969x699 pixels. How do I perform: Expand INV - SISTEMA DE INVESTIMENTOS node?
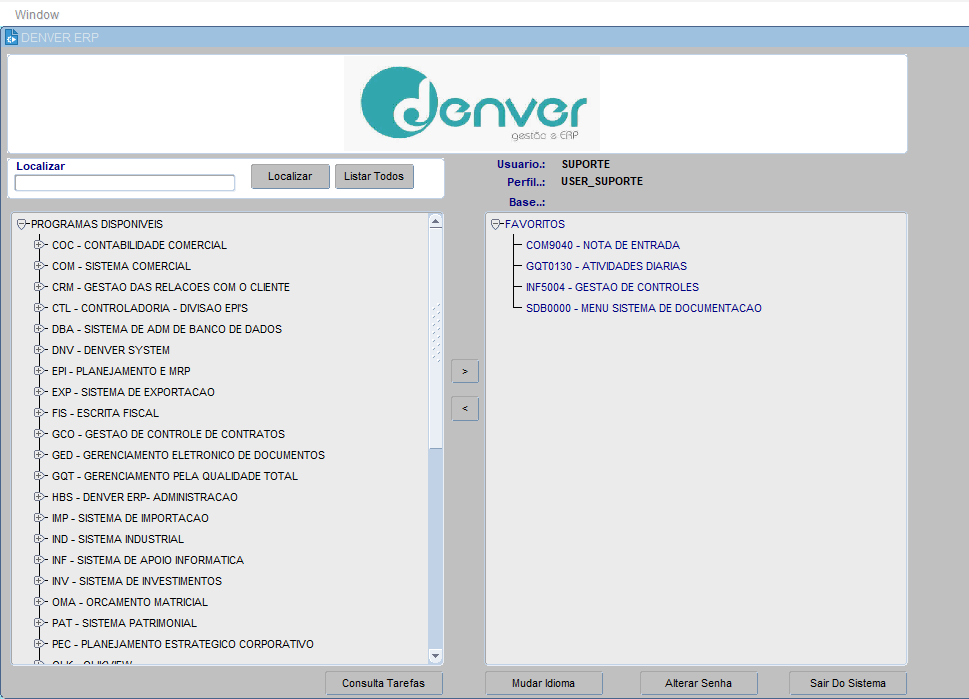coord(39,581)
